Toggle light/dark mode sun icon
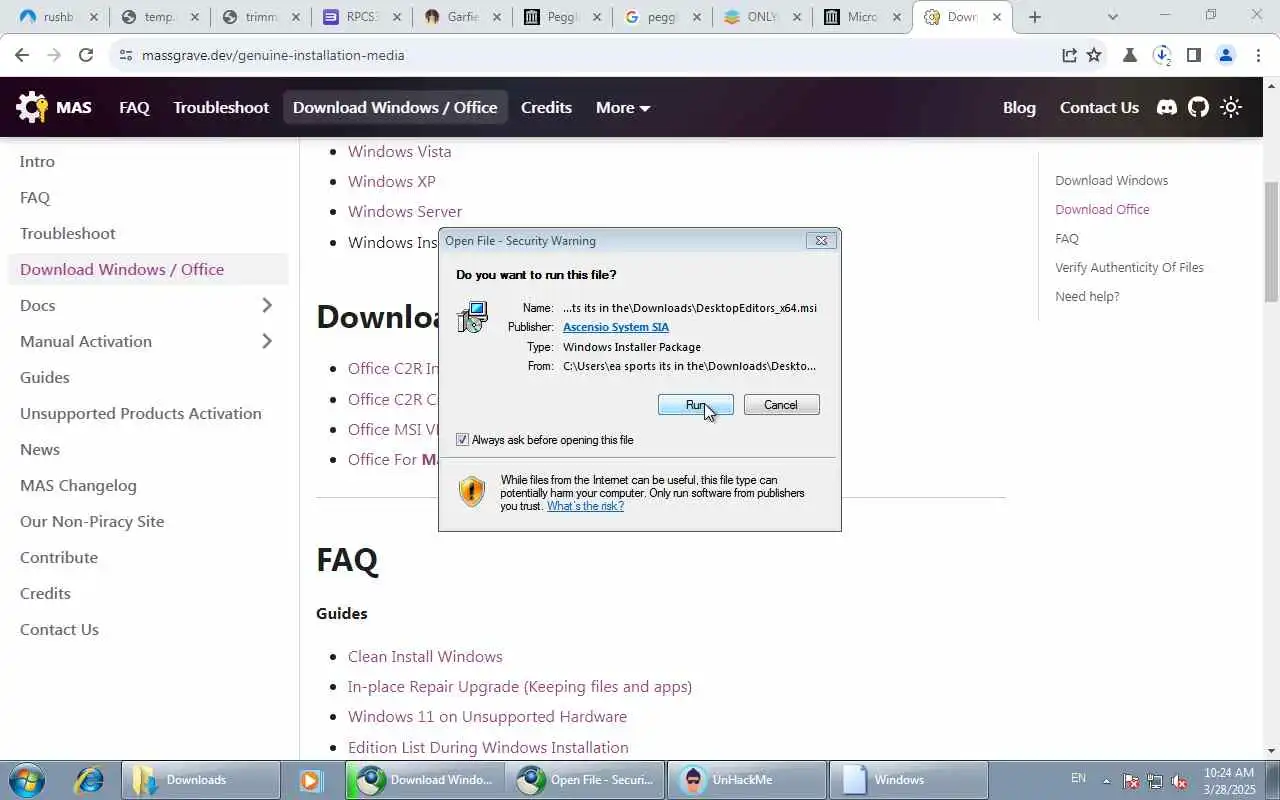This screenshot has width=1280, height=800. click(1231, 107)
